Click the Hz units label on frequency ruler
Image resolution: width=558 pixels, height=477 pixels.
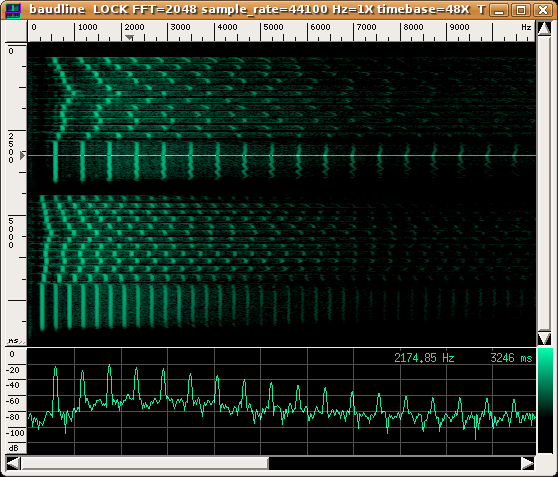526,27
